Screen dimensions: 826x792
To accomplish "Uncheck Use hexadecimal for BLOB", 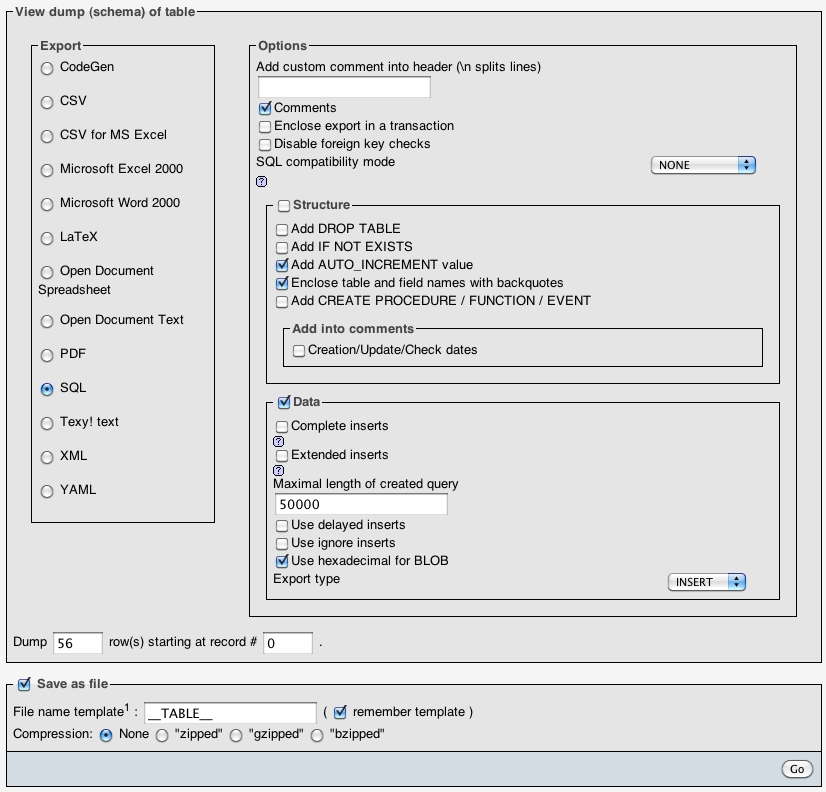I will tap(282, 562).
